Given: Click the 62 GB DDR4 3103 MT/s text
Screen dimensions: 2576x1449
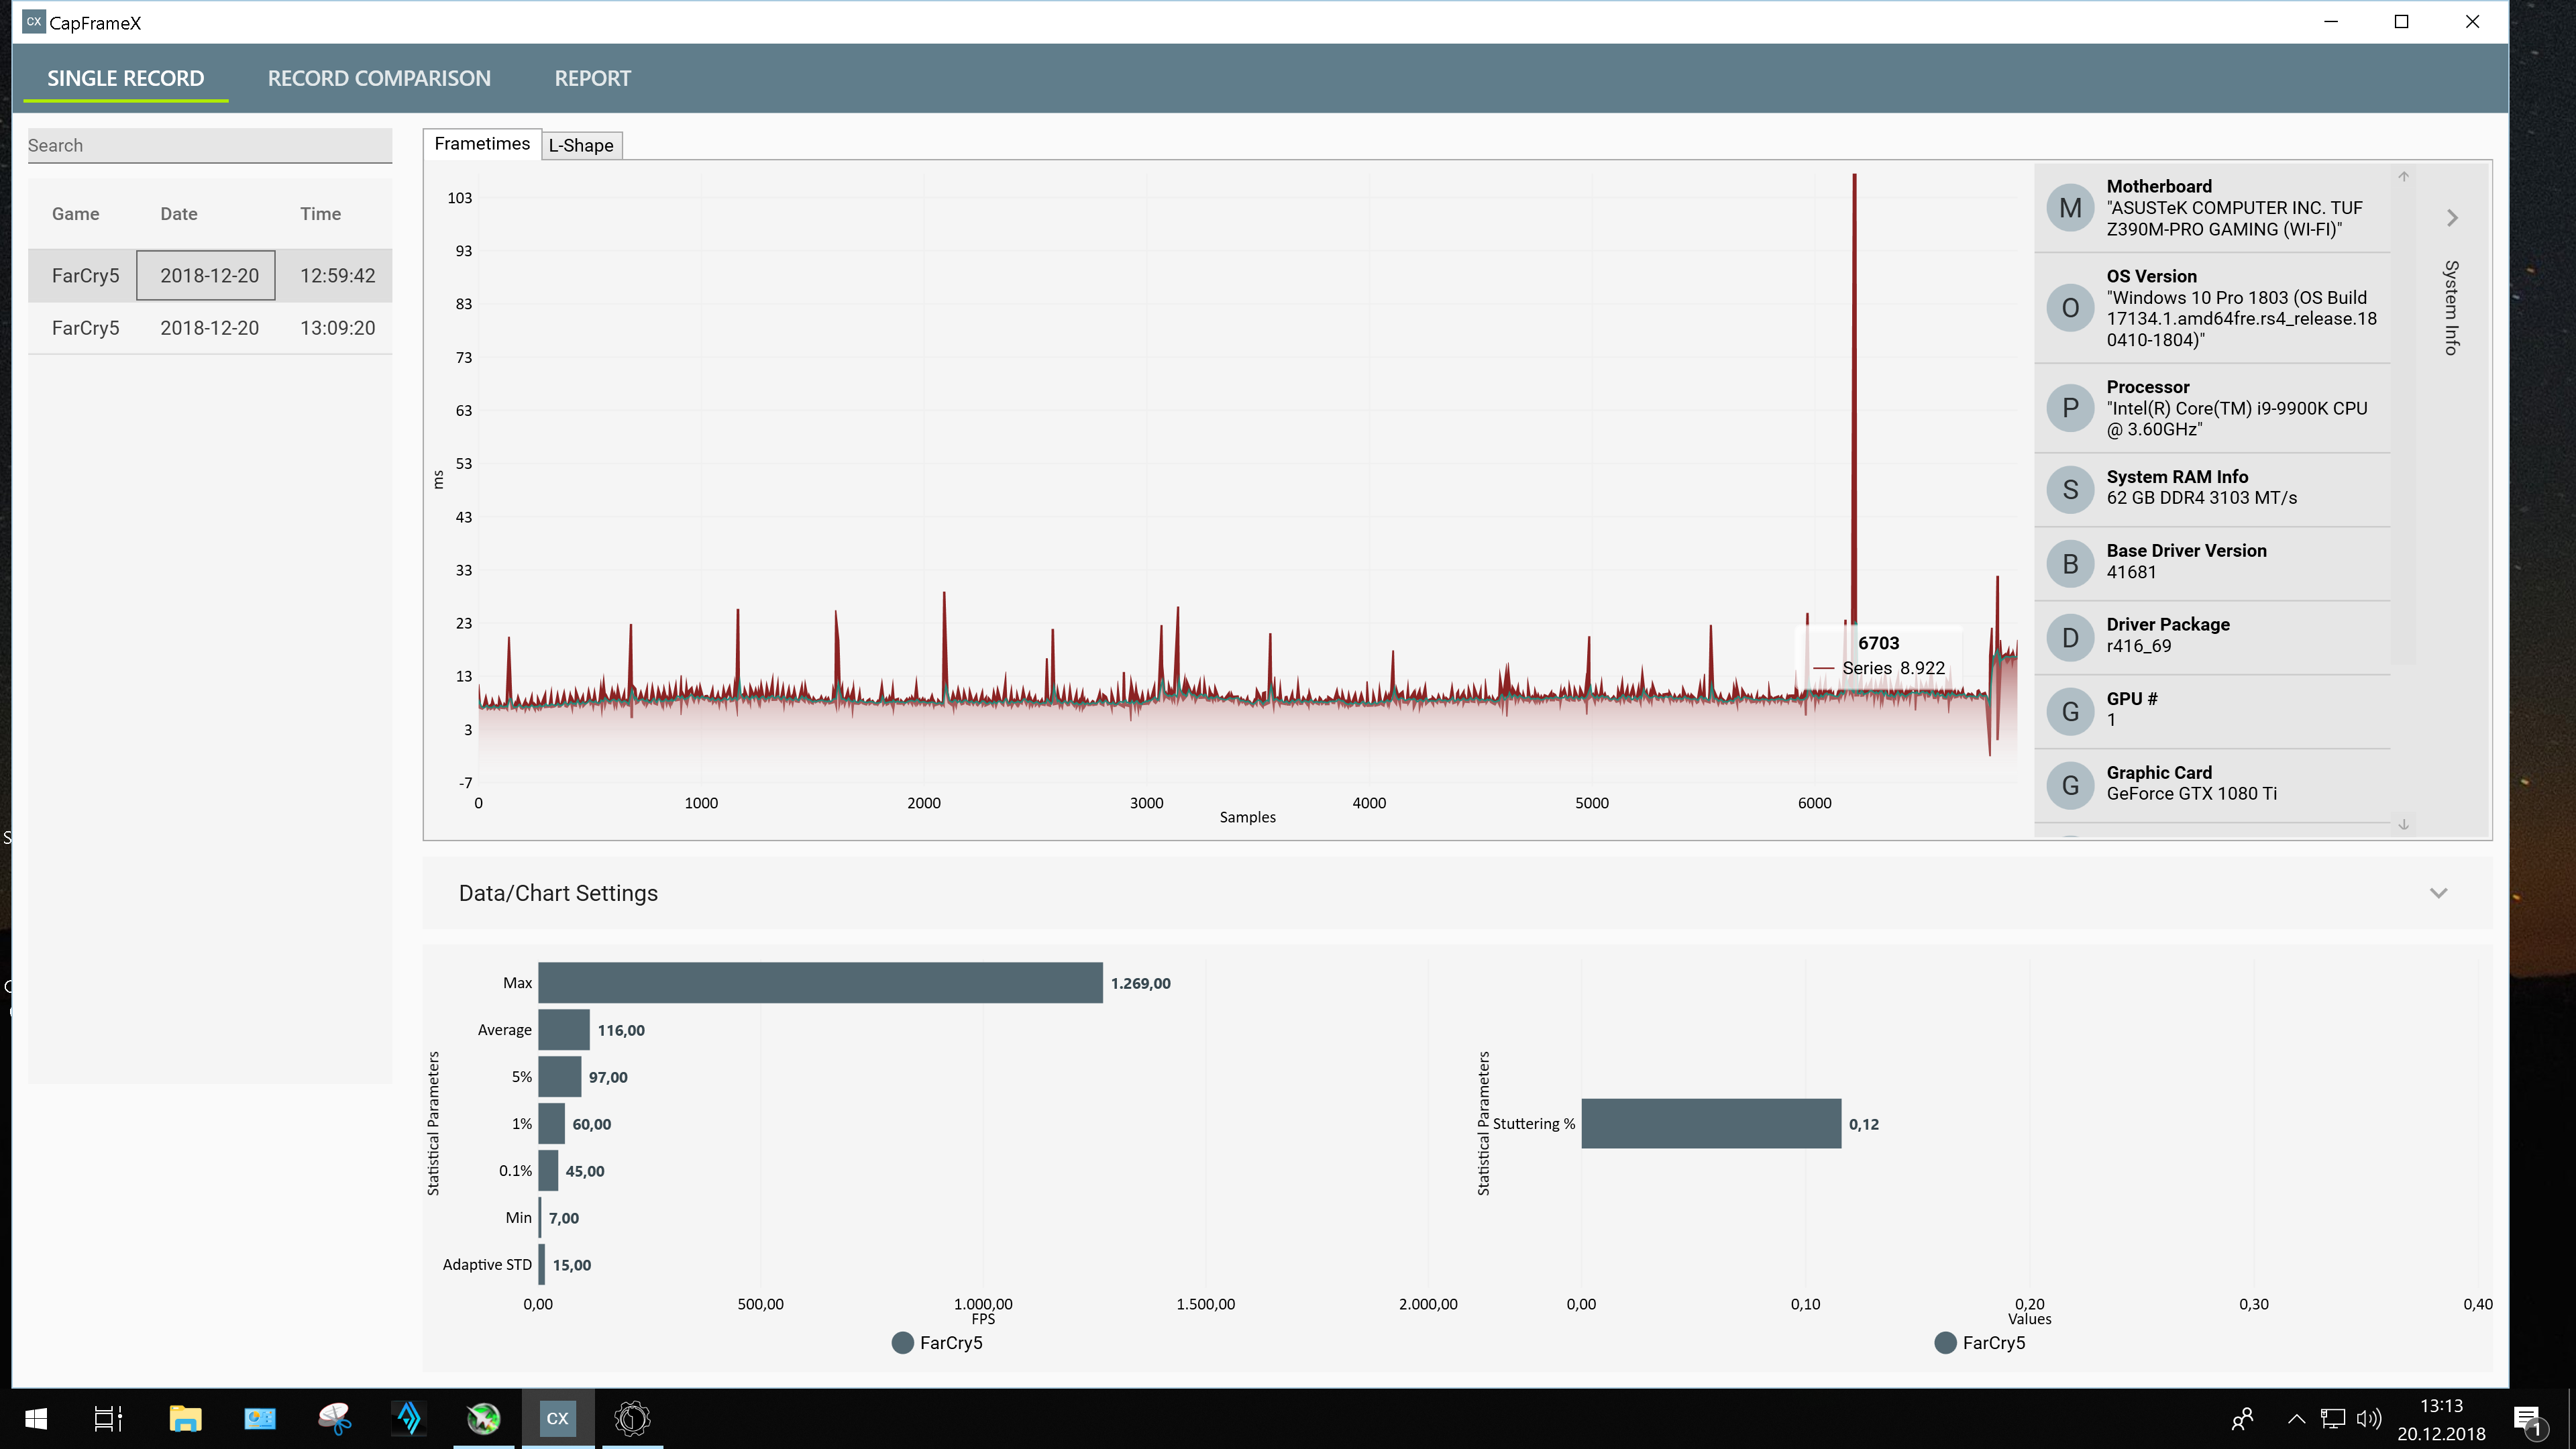Looking at the screenshot, I should pos(2201,498).
